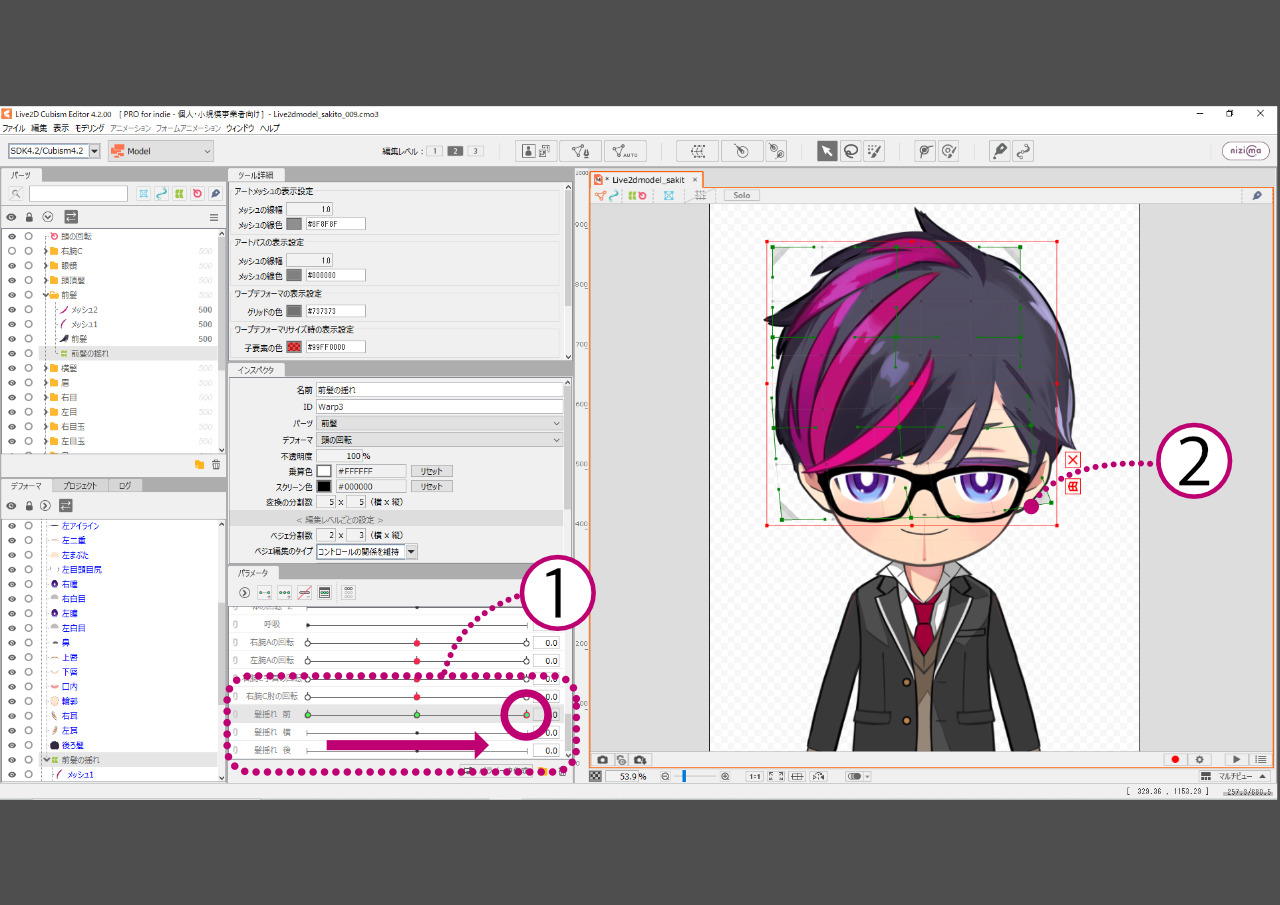Select the Brush selection tool
The height and width of the screenshot is (905, 1280).
(875, 151)
